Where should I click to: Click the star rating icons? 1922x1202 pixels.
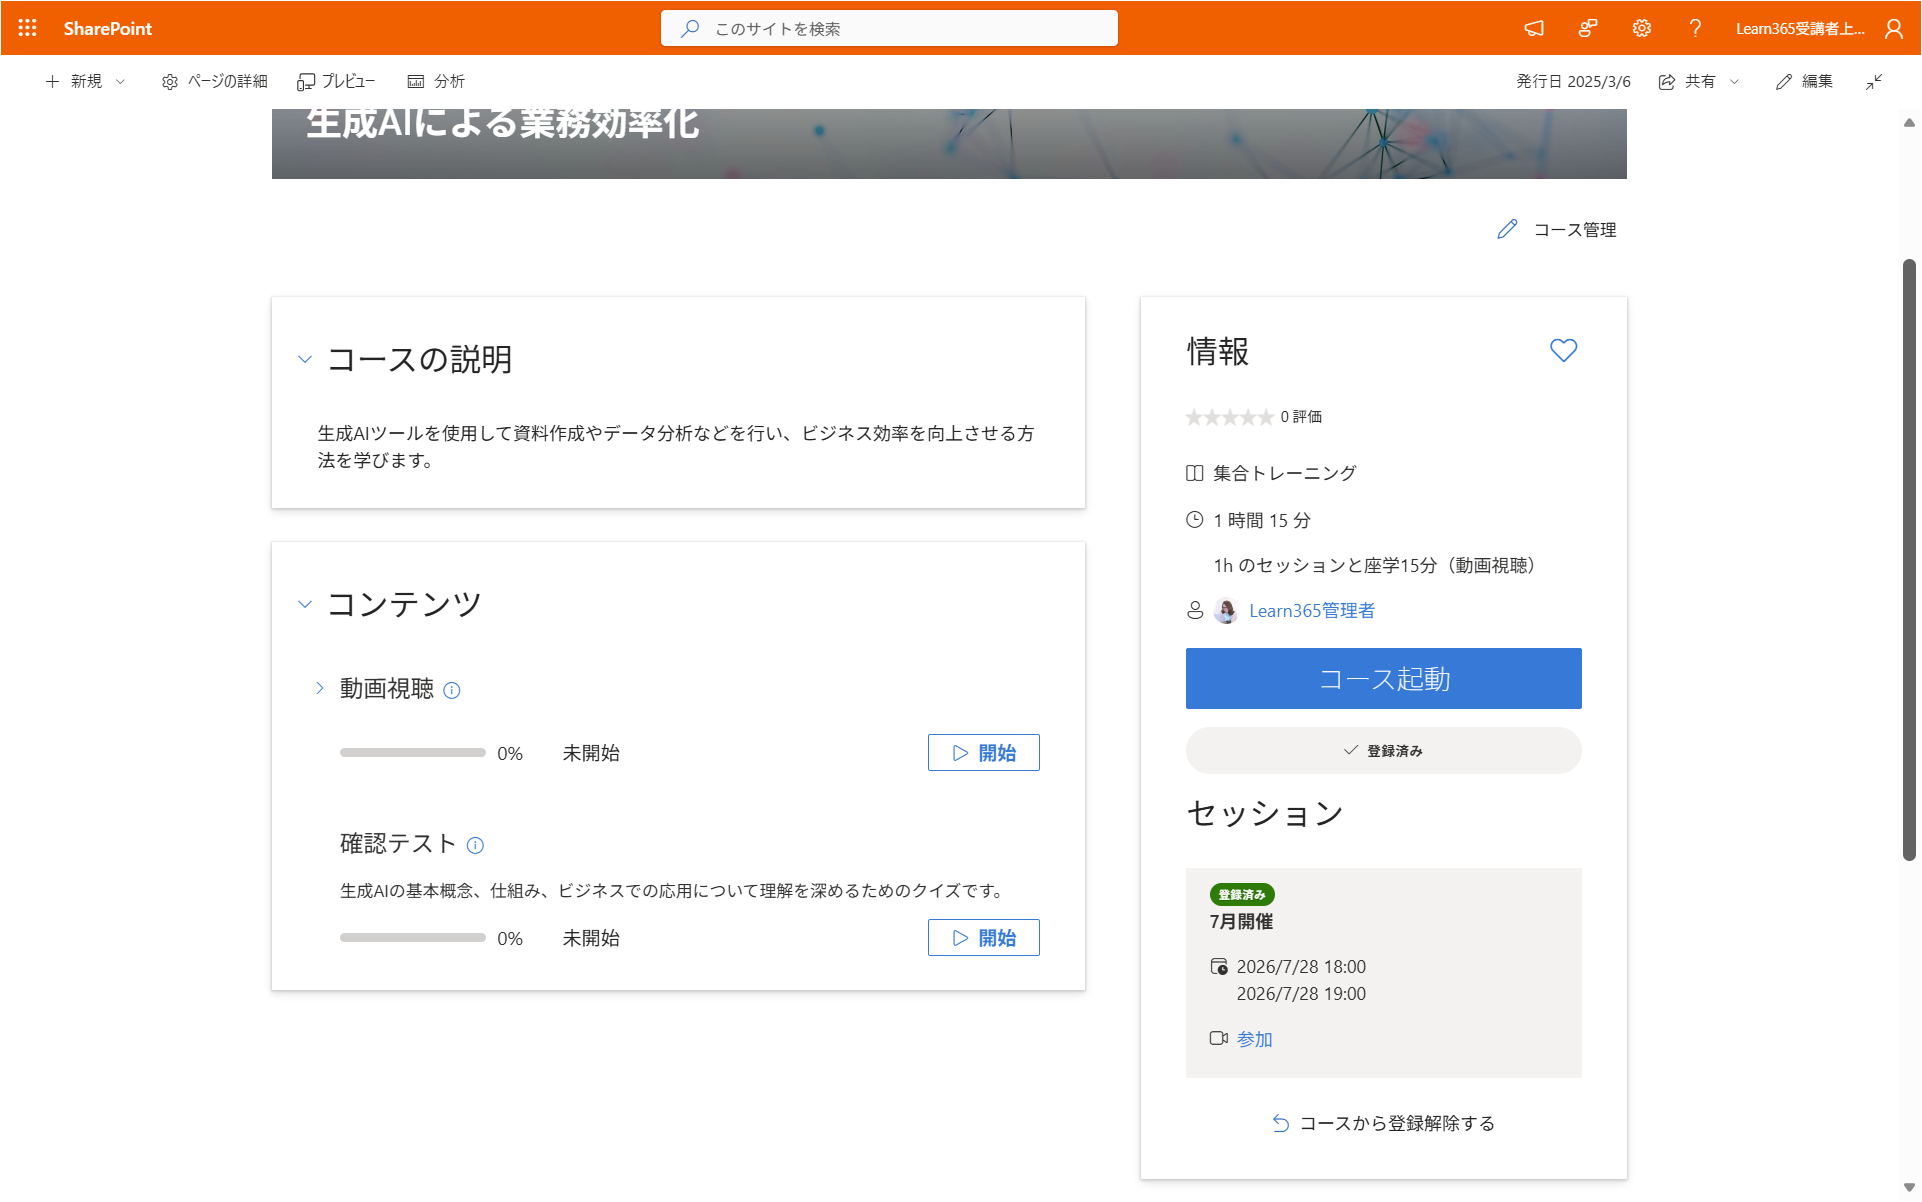[1229, 417]
